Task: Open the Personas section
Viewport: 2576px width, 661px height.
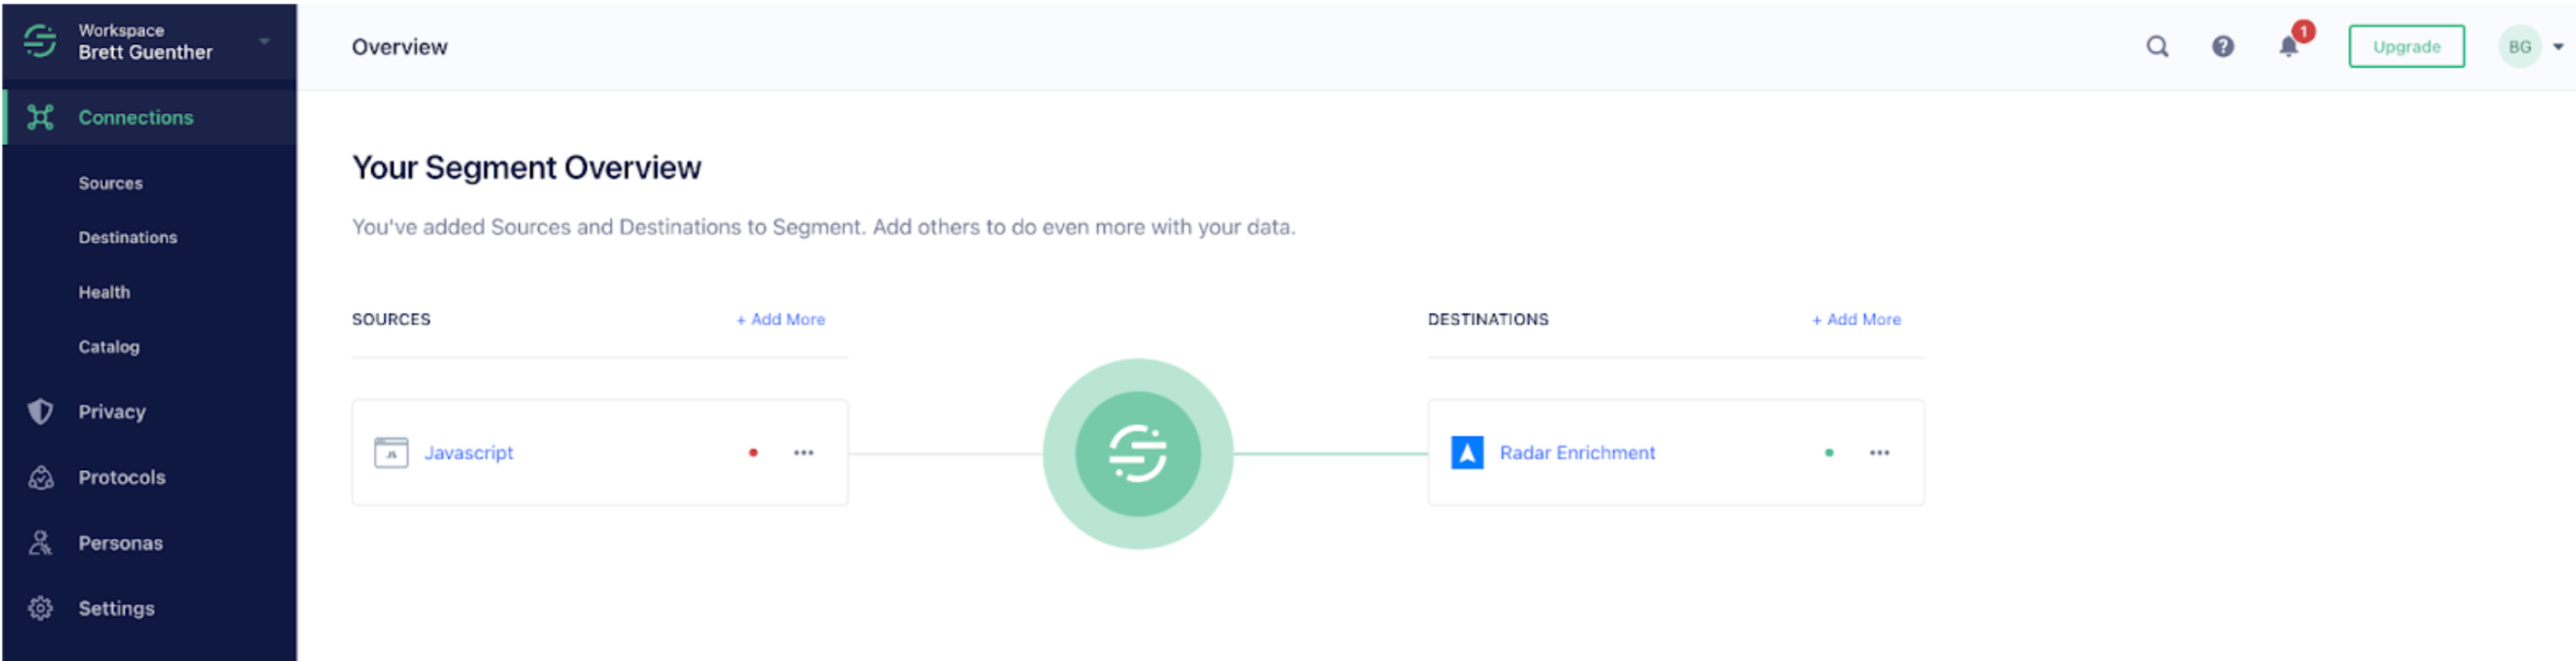Action: 121,543
